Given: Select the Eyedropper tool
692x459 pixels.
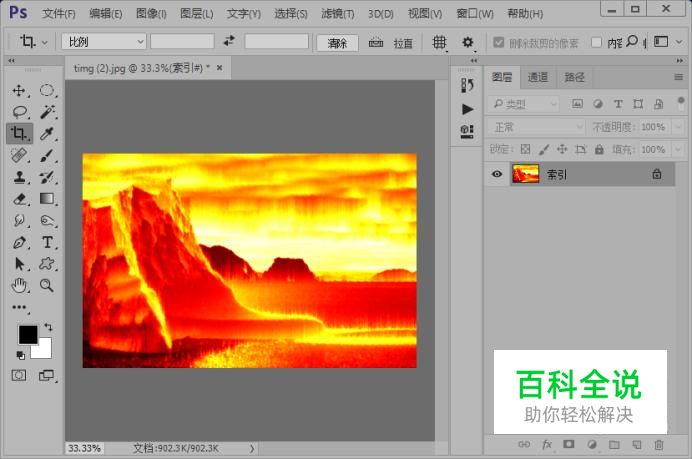Looking at the screenshot, I should (x=47, y=133).
